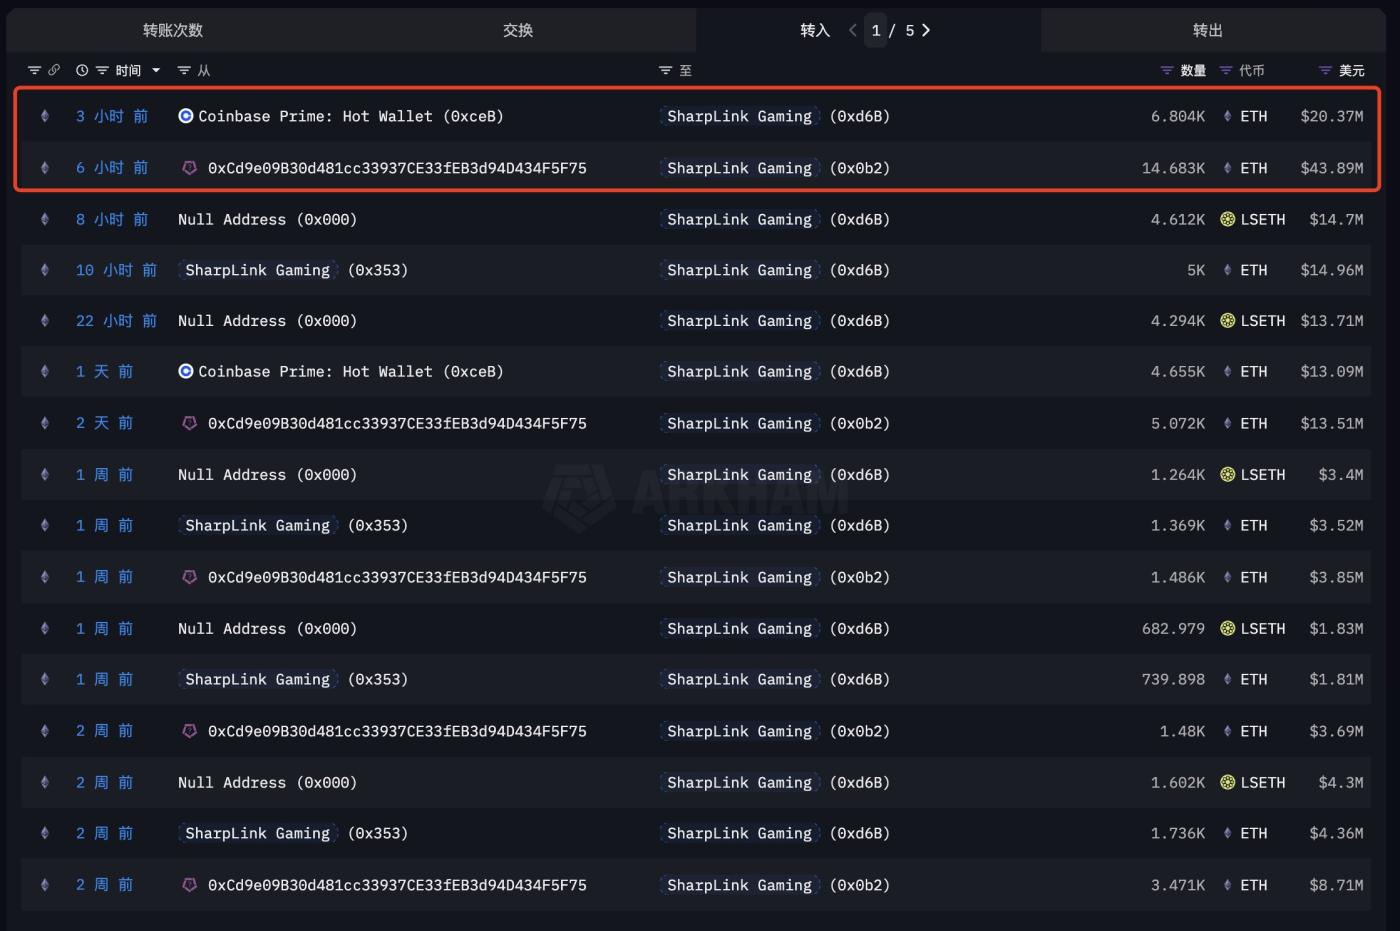Viewport: 1400px width, 931px height.
Task: Open the 代币 filter dropdown
Action: (x=1224, y=70)
